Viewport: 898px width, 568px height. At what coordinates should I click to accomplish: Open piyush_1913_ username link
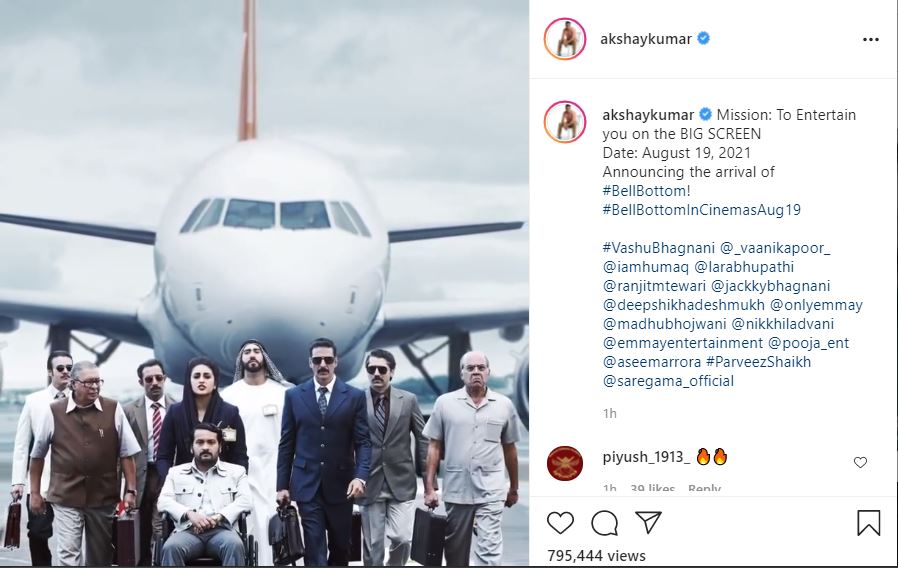tap(646, 457)
